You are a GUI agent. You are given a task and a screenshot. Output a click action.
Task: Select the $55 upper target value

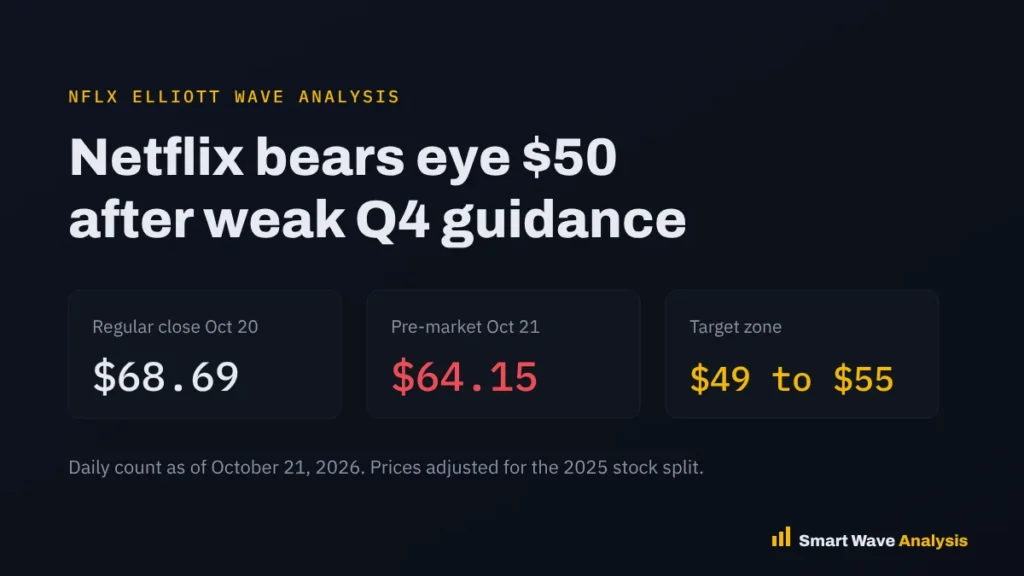[863, 379]
